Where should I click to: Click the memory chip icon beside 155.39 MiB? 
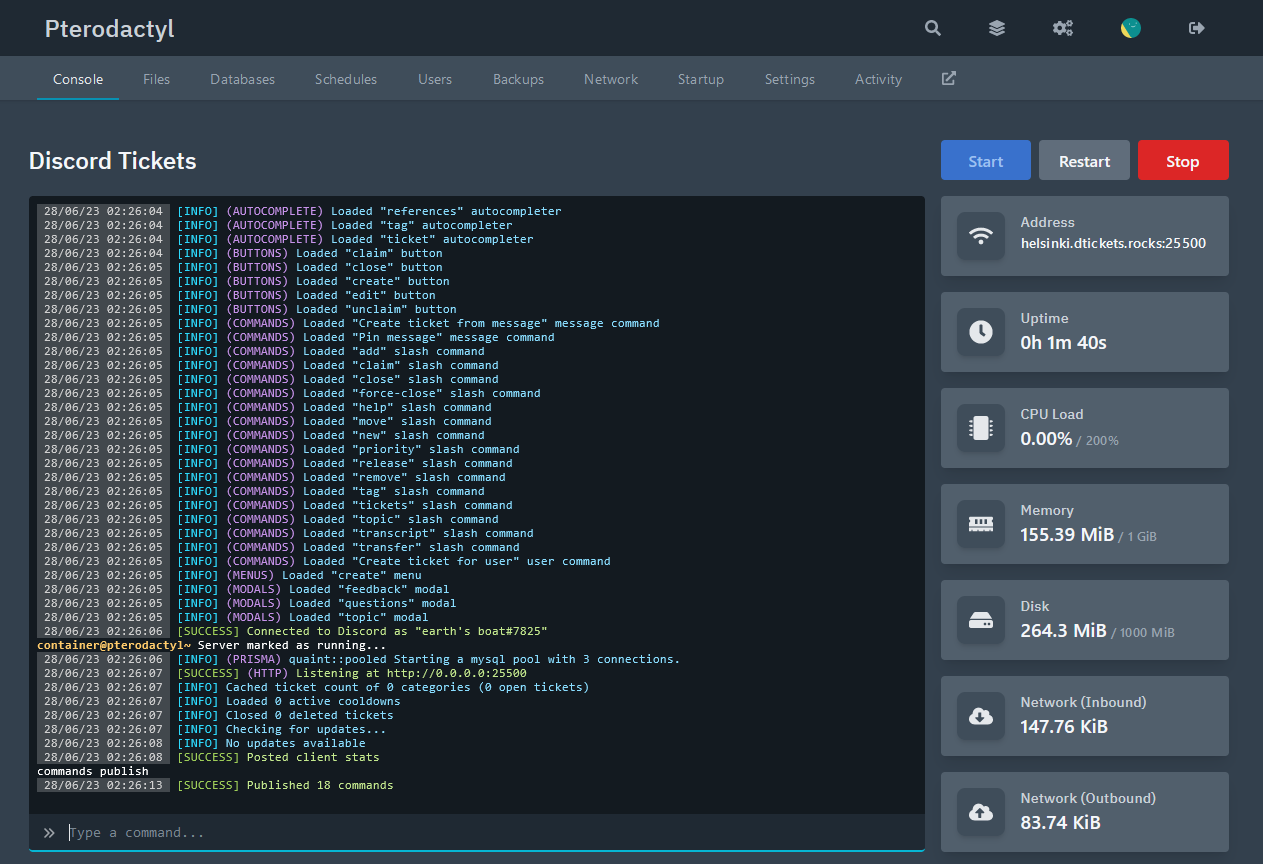[x=981, y=524]
